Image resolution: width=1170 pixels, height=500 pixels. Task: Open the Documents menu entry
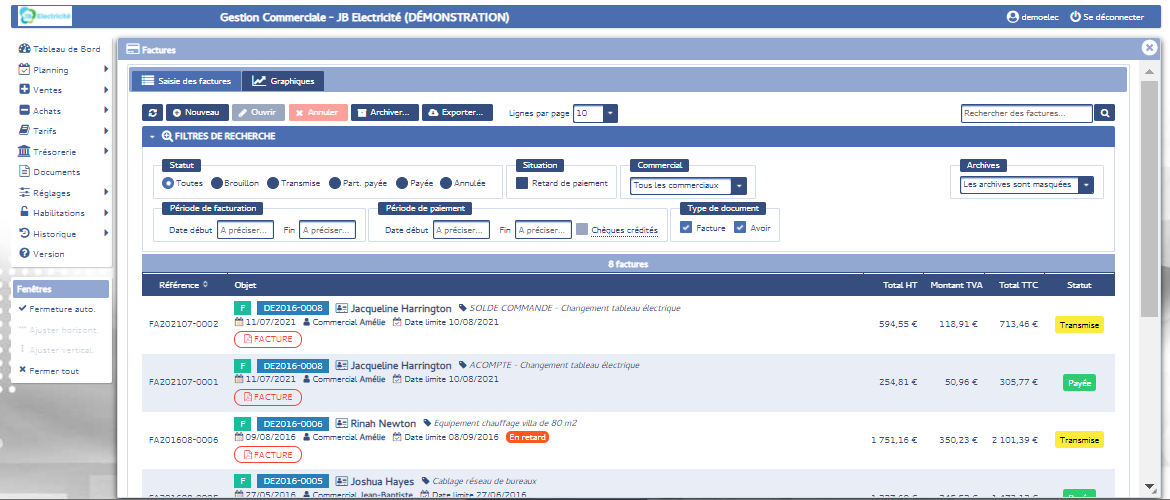pyautogui.click(x=49, y=172)
